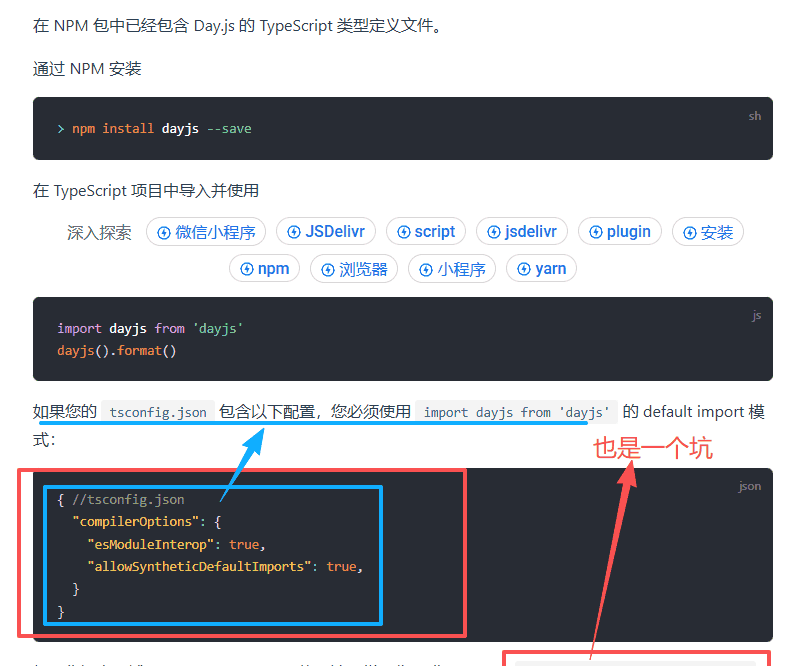The height and width of the screenshot is (666, 810).
Task: Click the json language label on code block
Action: point(749,486)
